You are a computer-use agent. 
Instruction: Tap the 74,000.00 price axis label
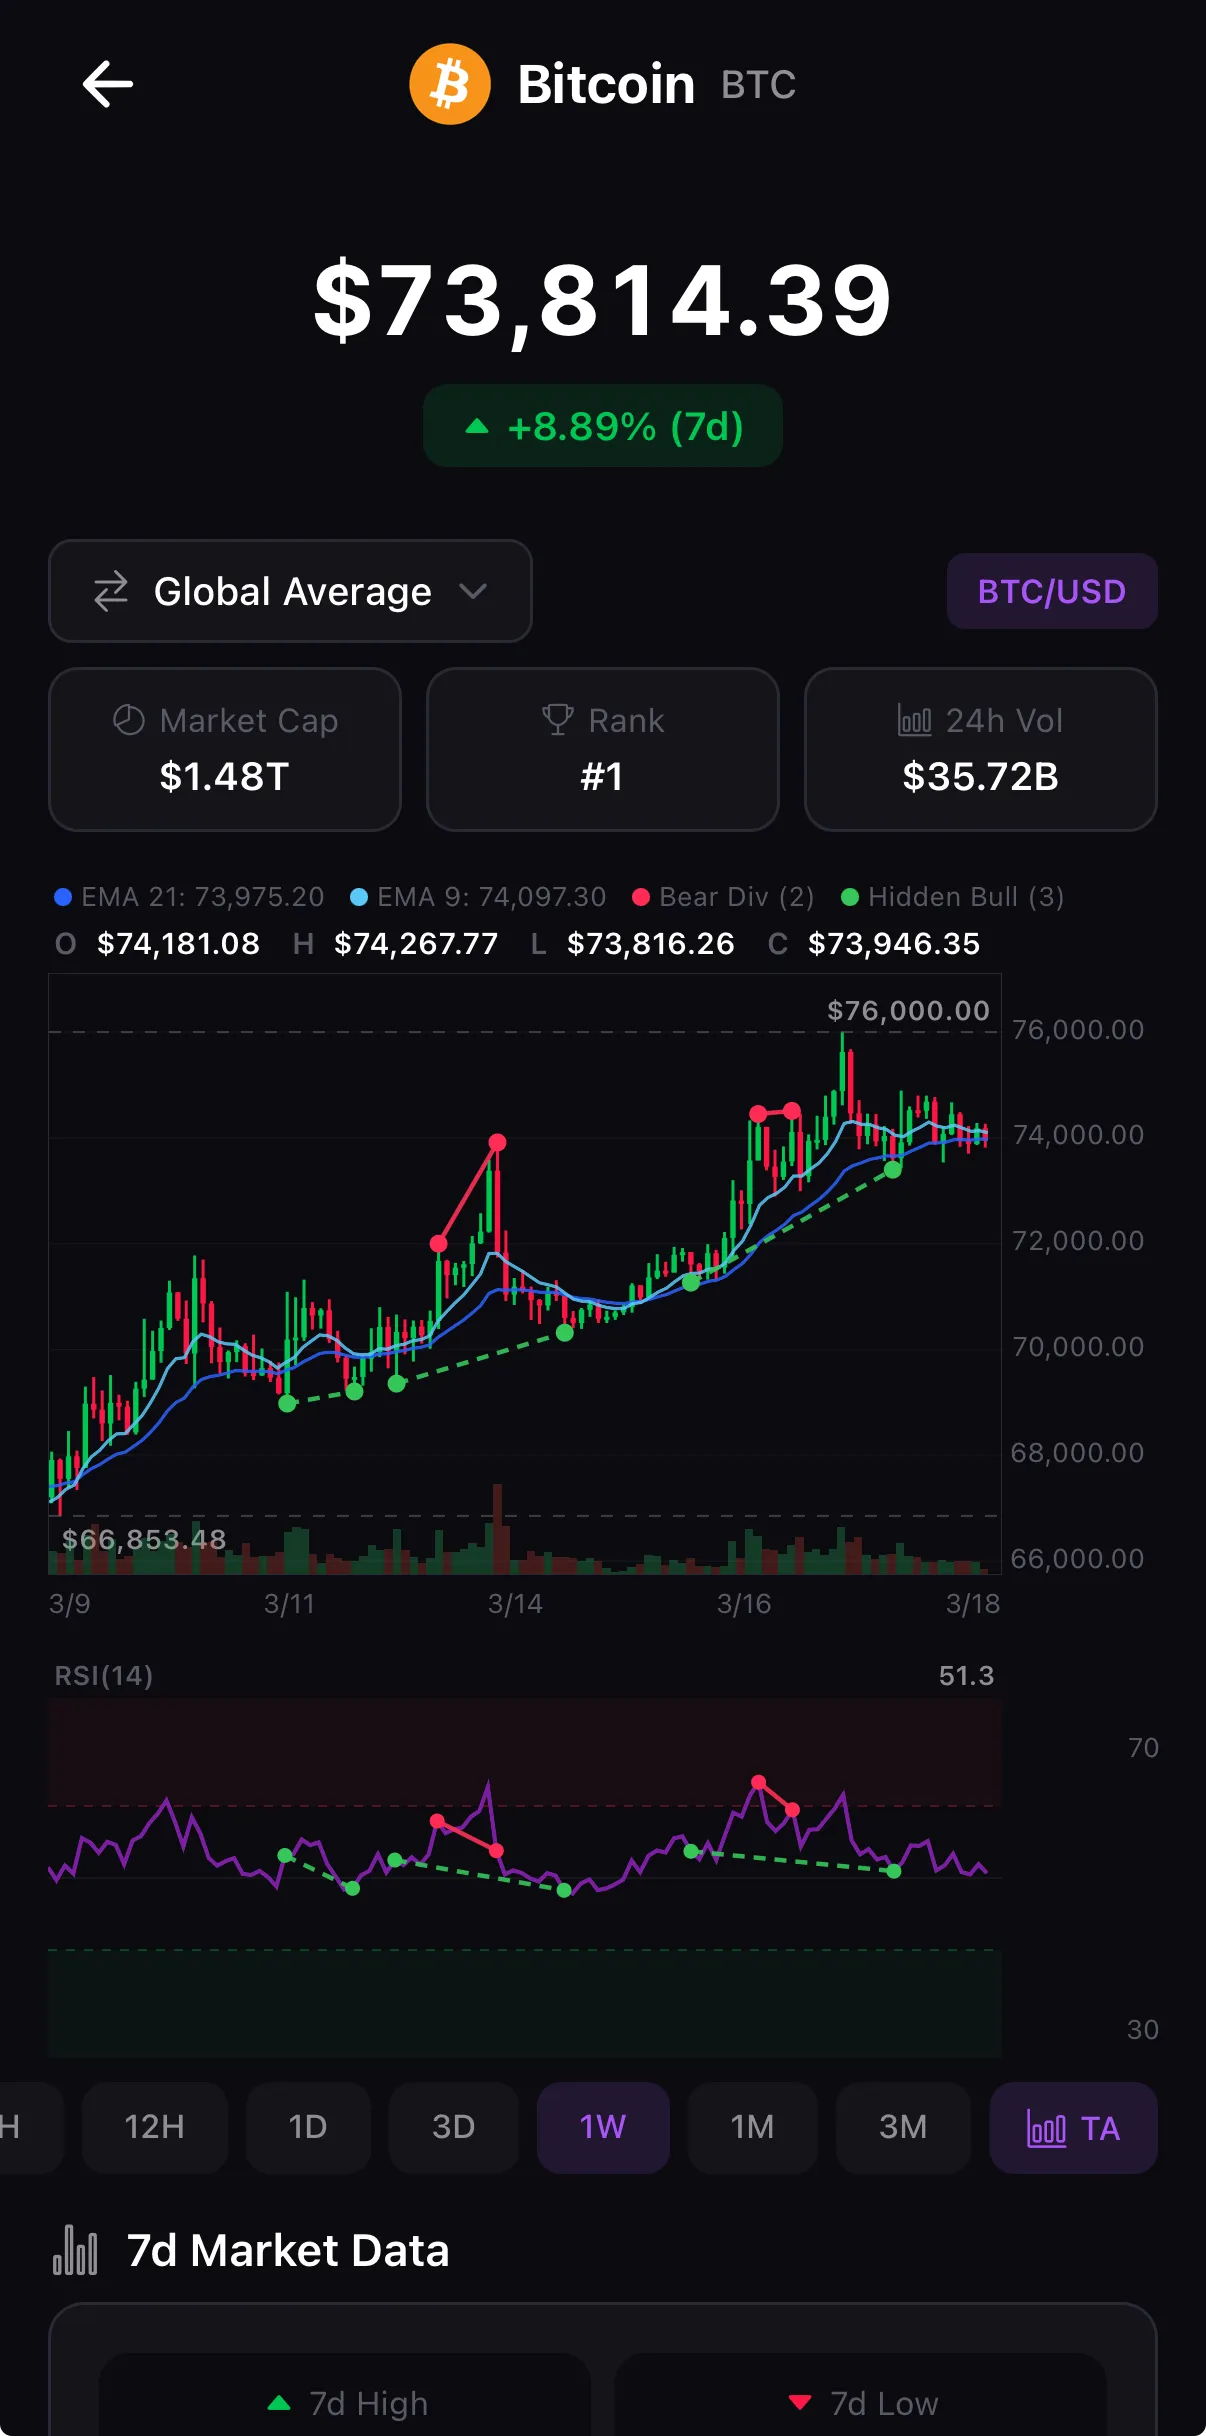[1078, 1135]
